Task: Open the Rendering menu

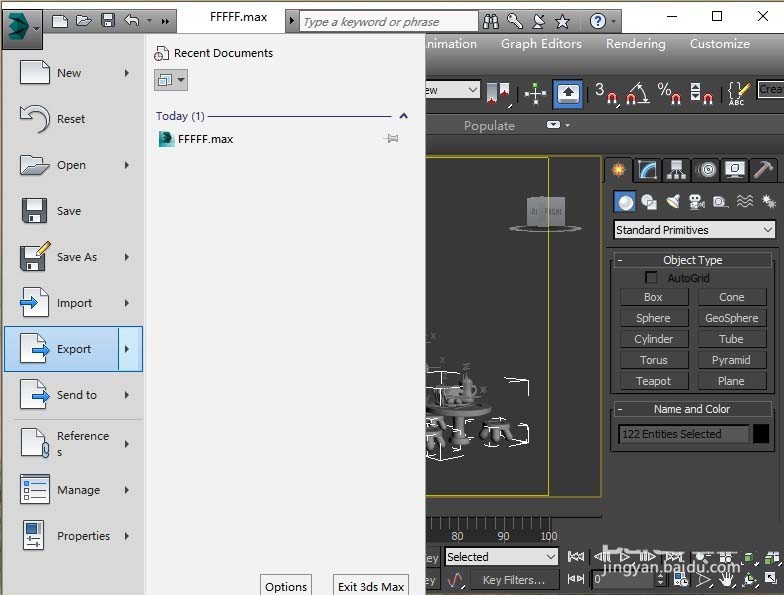Action: pyautogui.click(x=636, y=44)
